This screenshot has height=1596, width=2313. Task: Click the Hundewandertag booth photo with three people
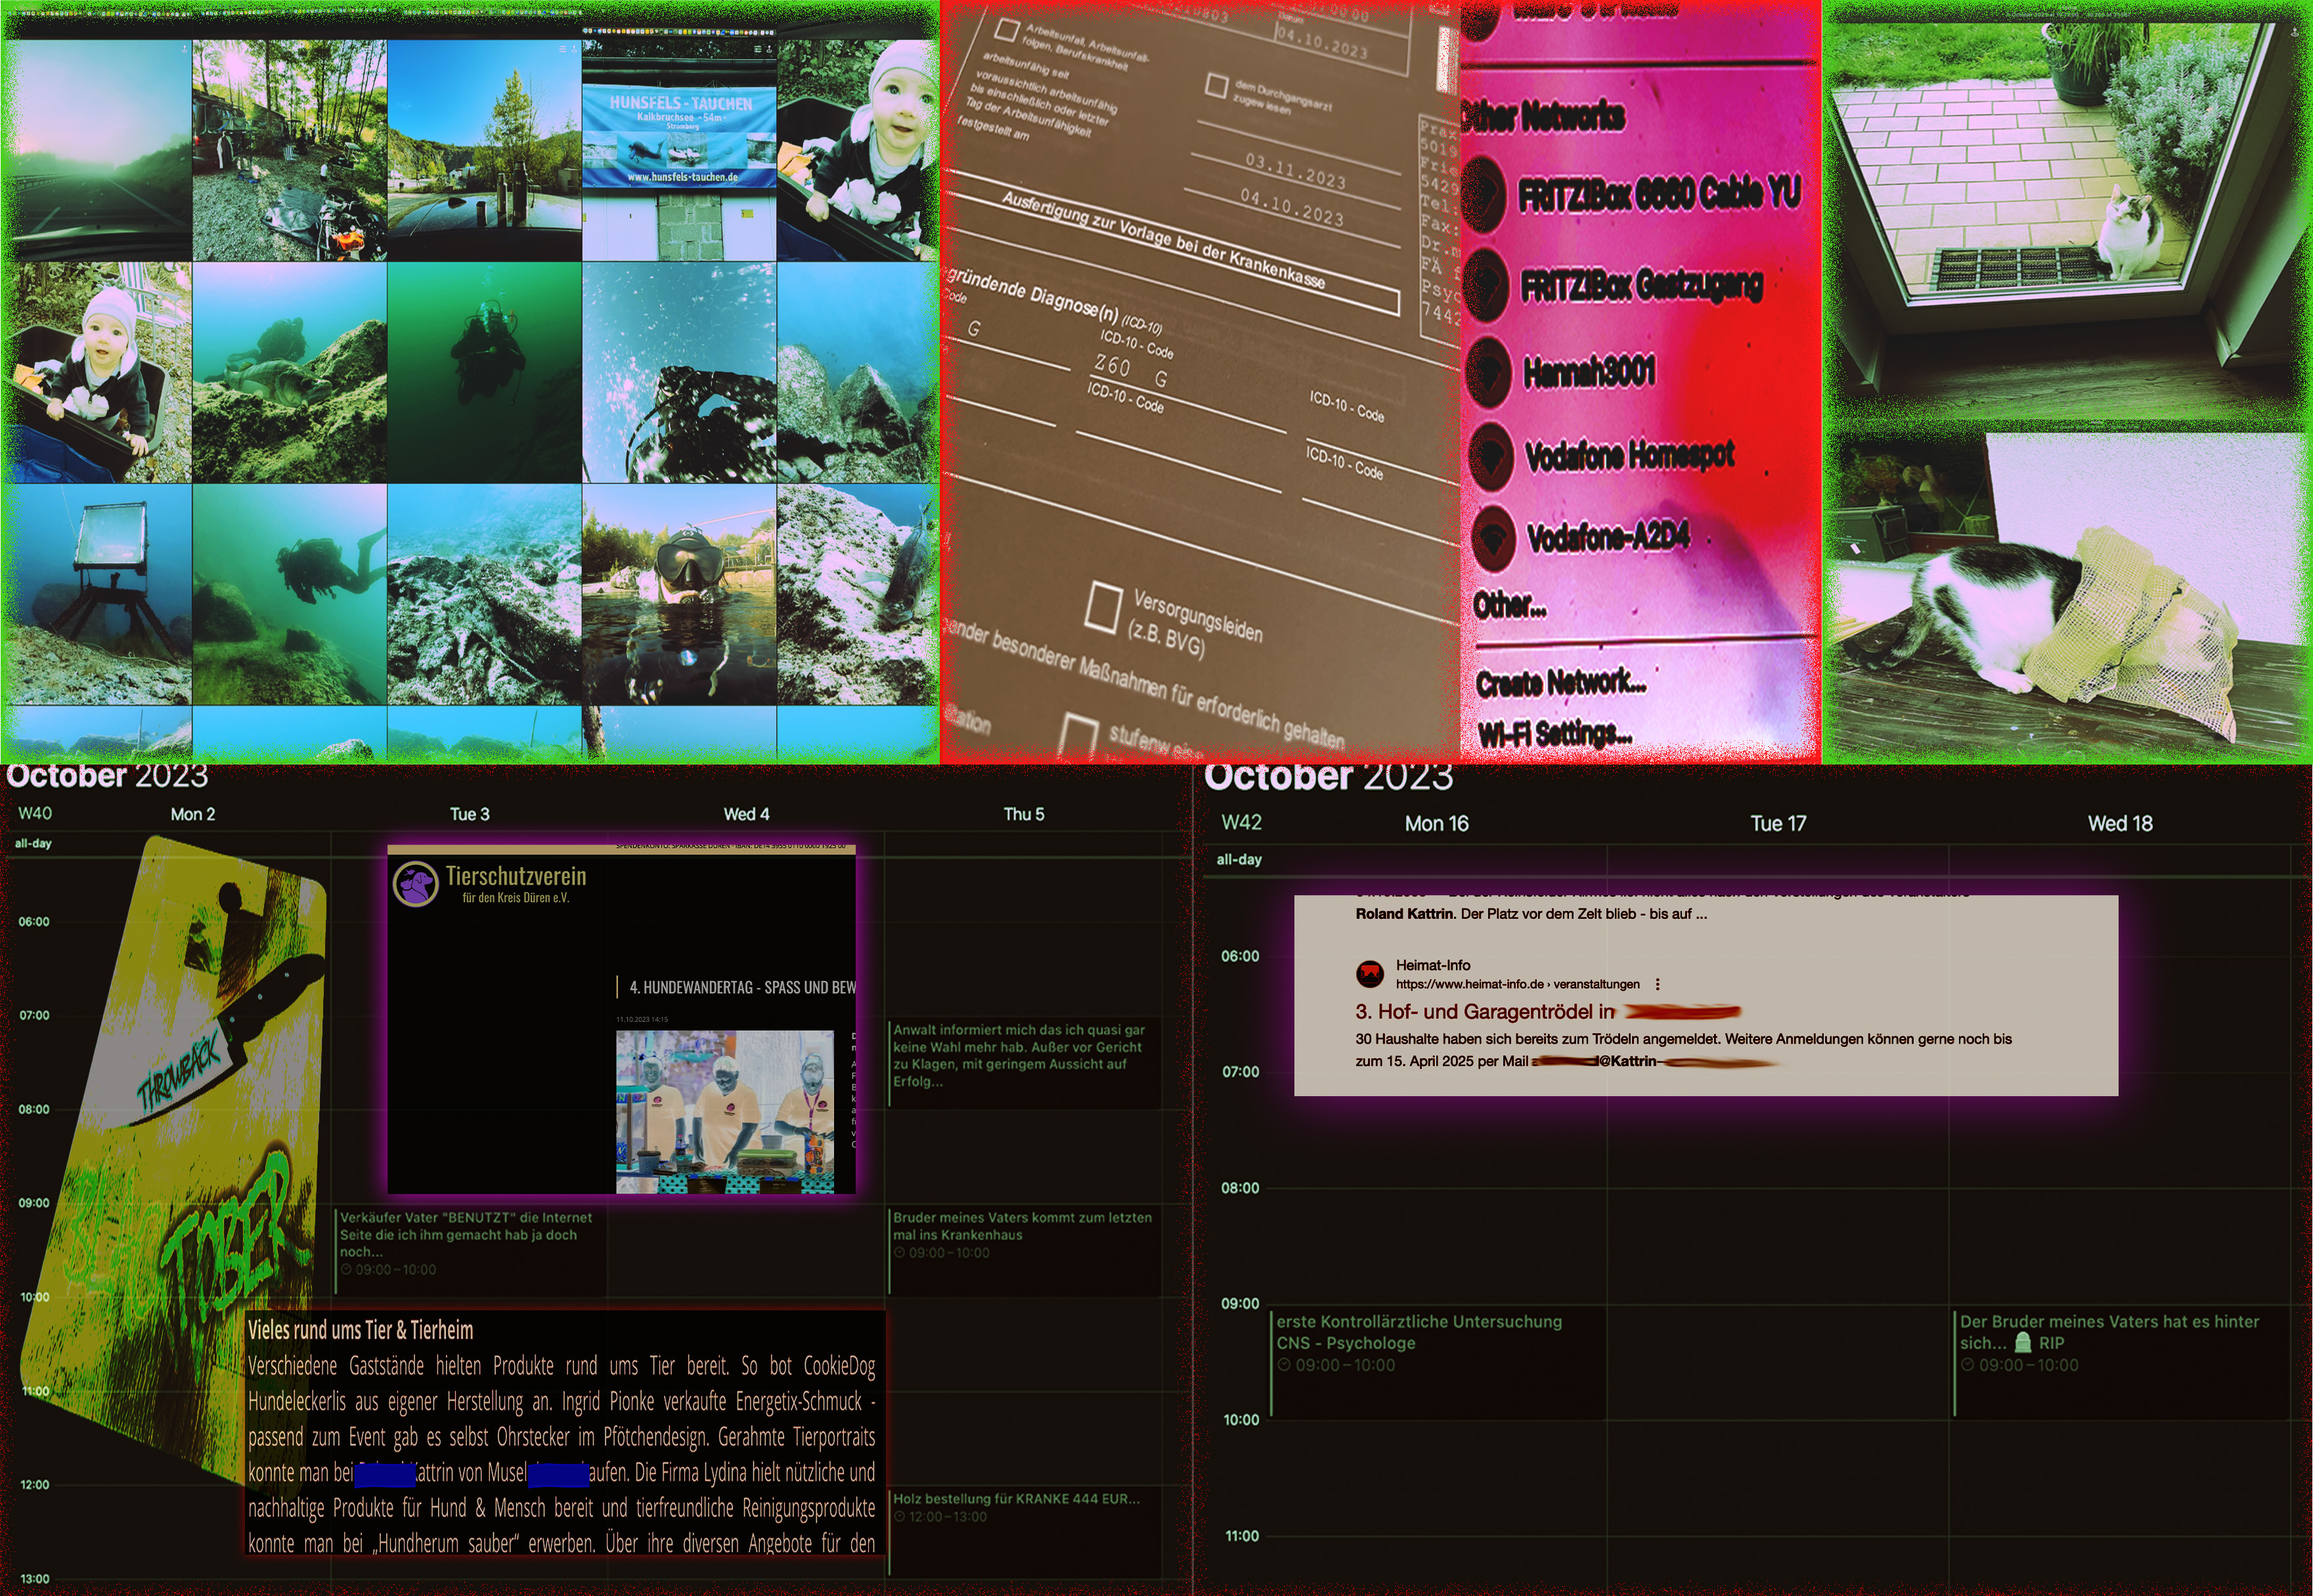coord(725,1111)
